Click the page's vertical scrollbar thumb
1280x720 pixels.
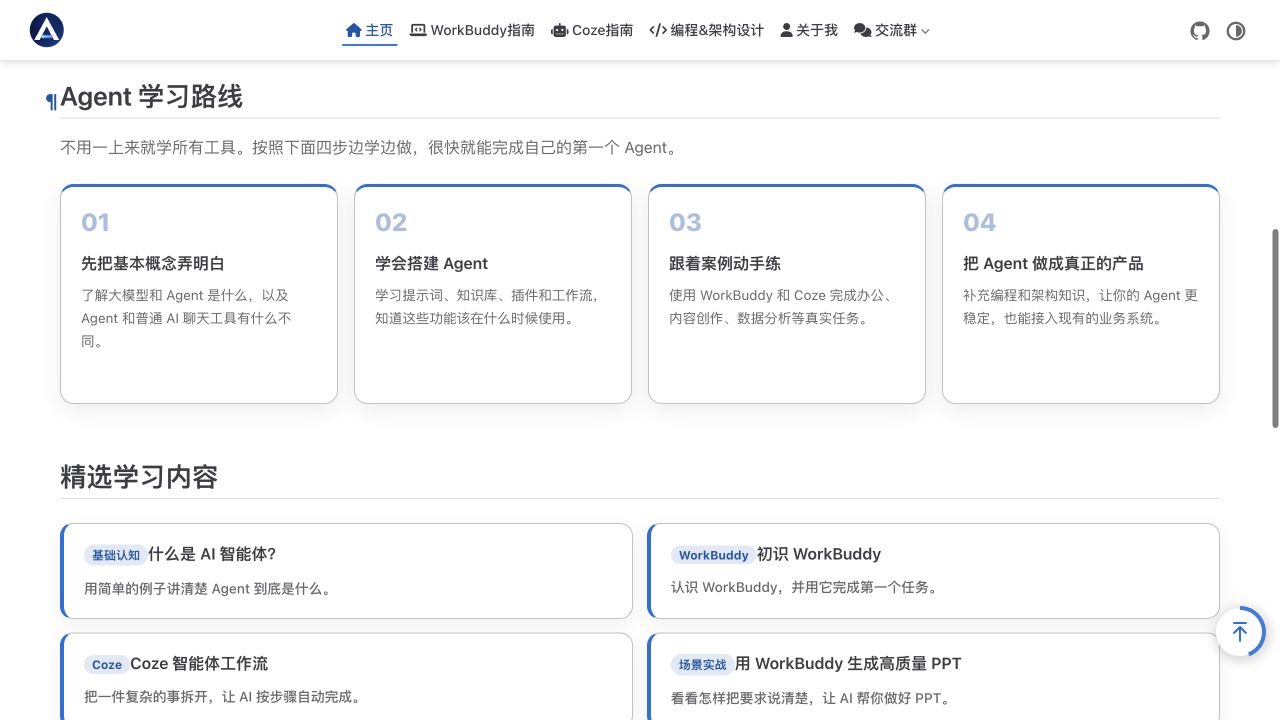[1275, 328]
